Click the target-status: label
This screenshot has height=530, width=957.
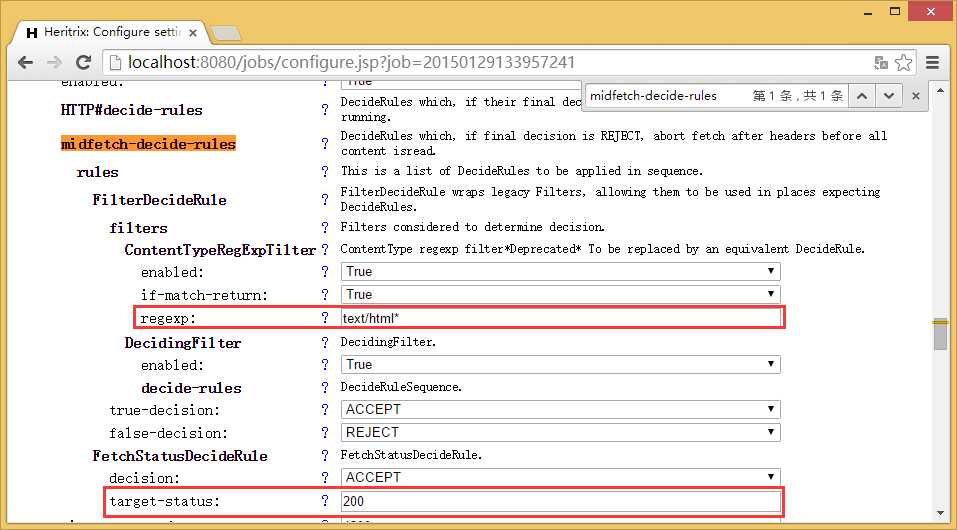[x=164, y=501]
